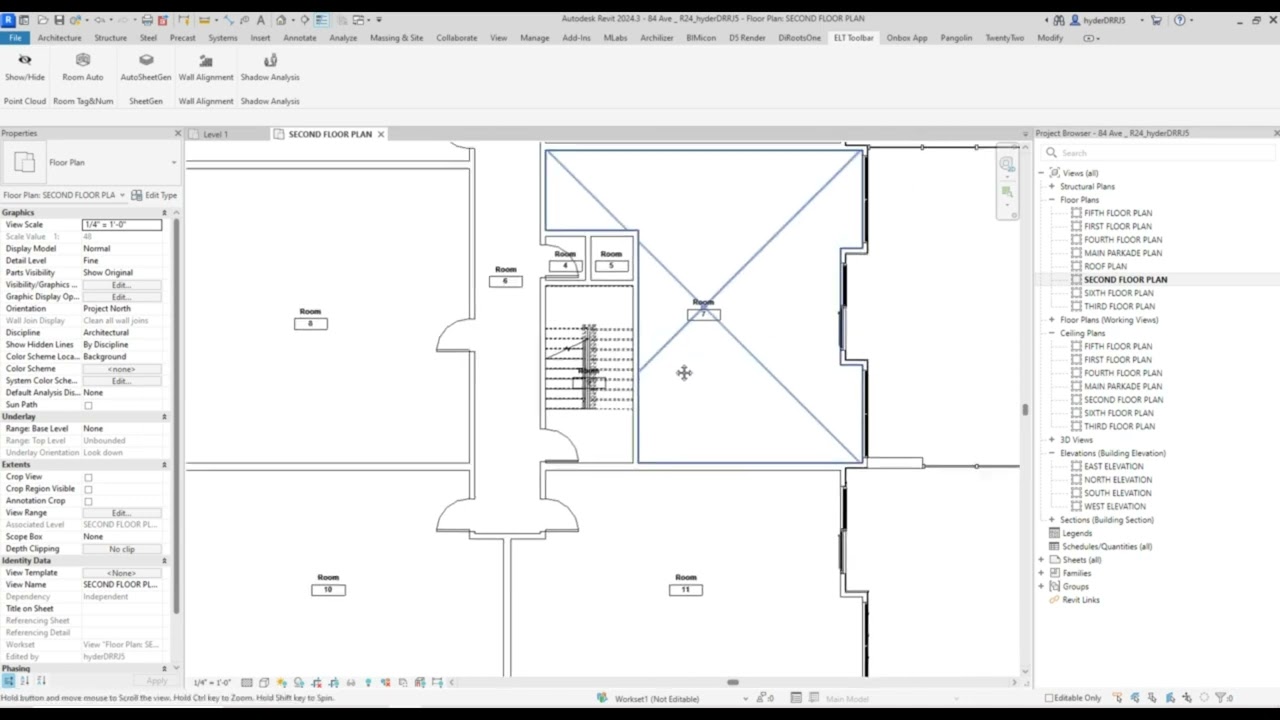Click the Worksets icon beside Workset1
Viewport: 1280px width, 720px height.
click(603, 698)
